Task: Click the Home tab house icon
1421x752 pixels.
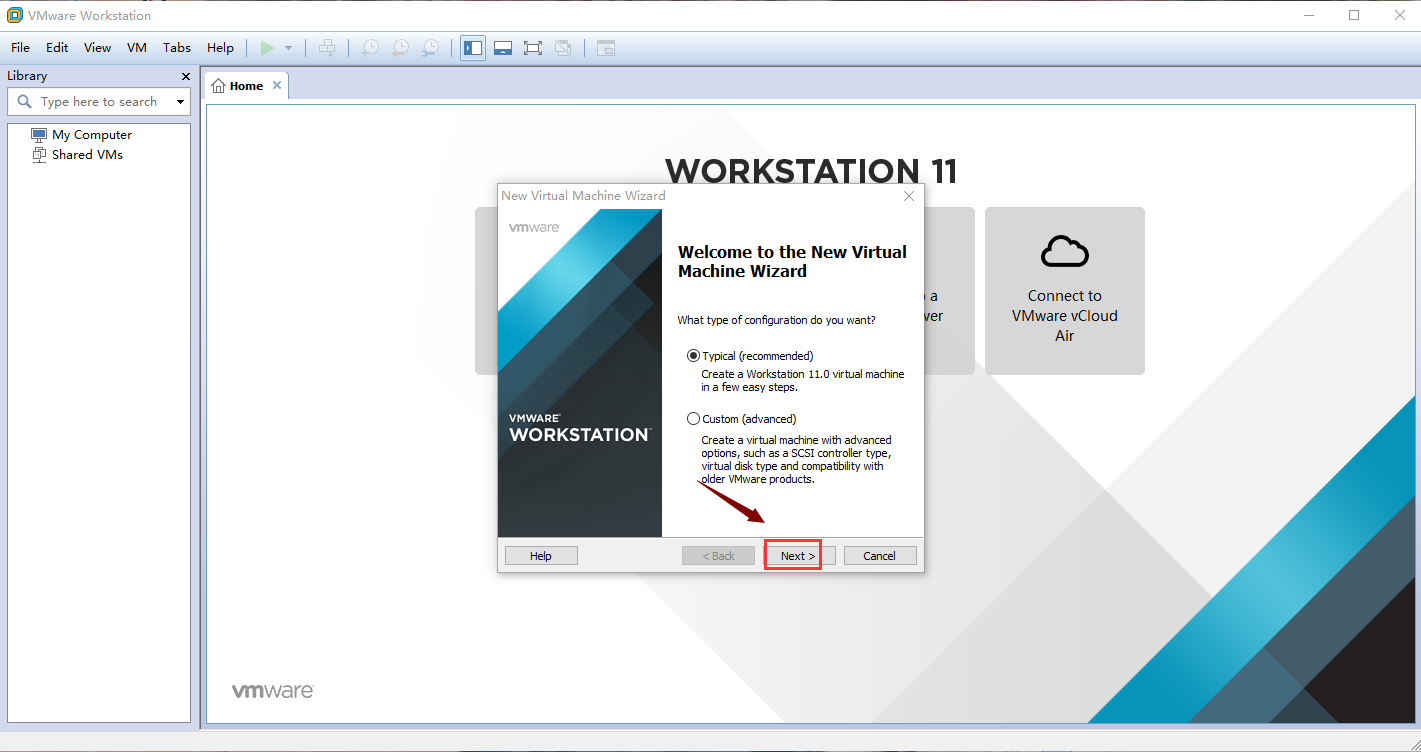Action: click(x=219, y=86)
